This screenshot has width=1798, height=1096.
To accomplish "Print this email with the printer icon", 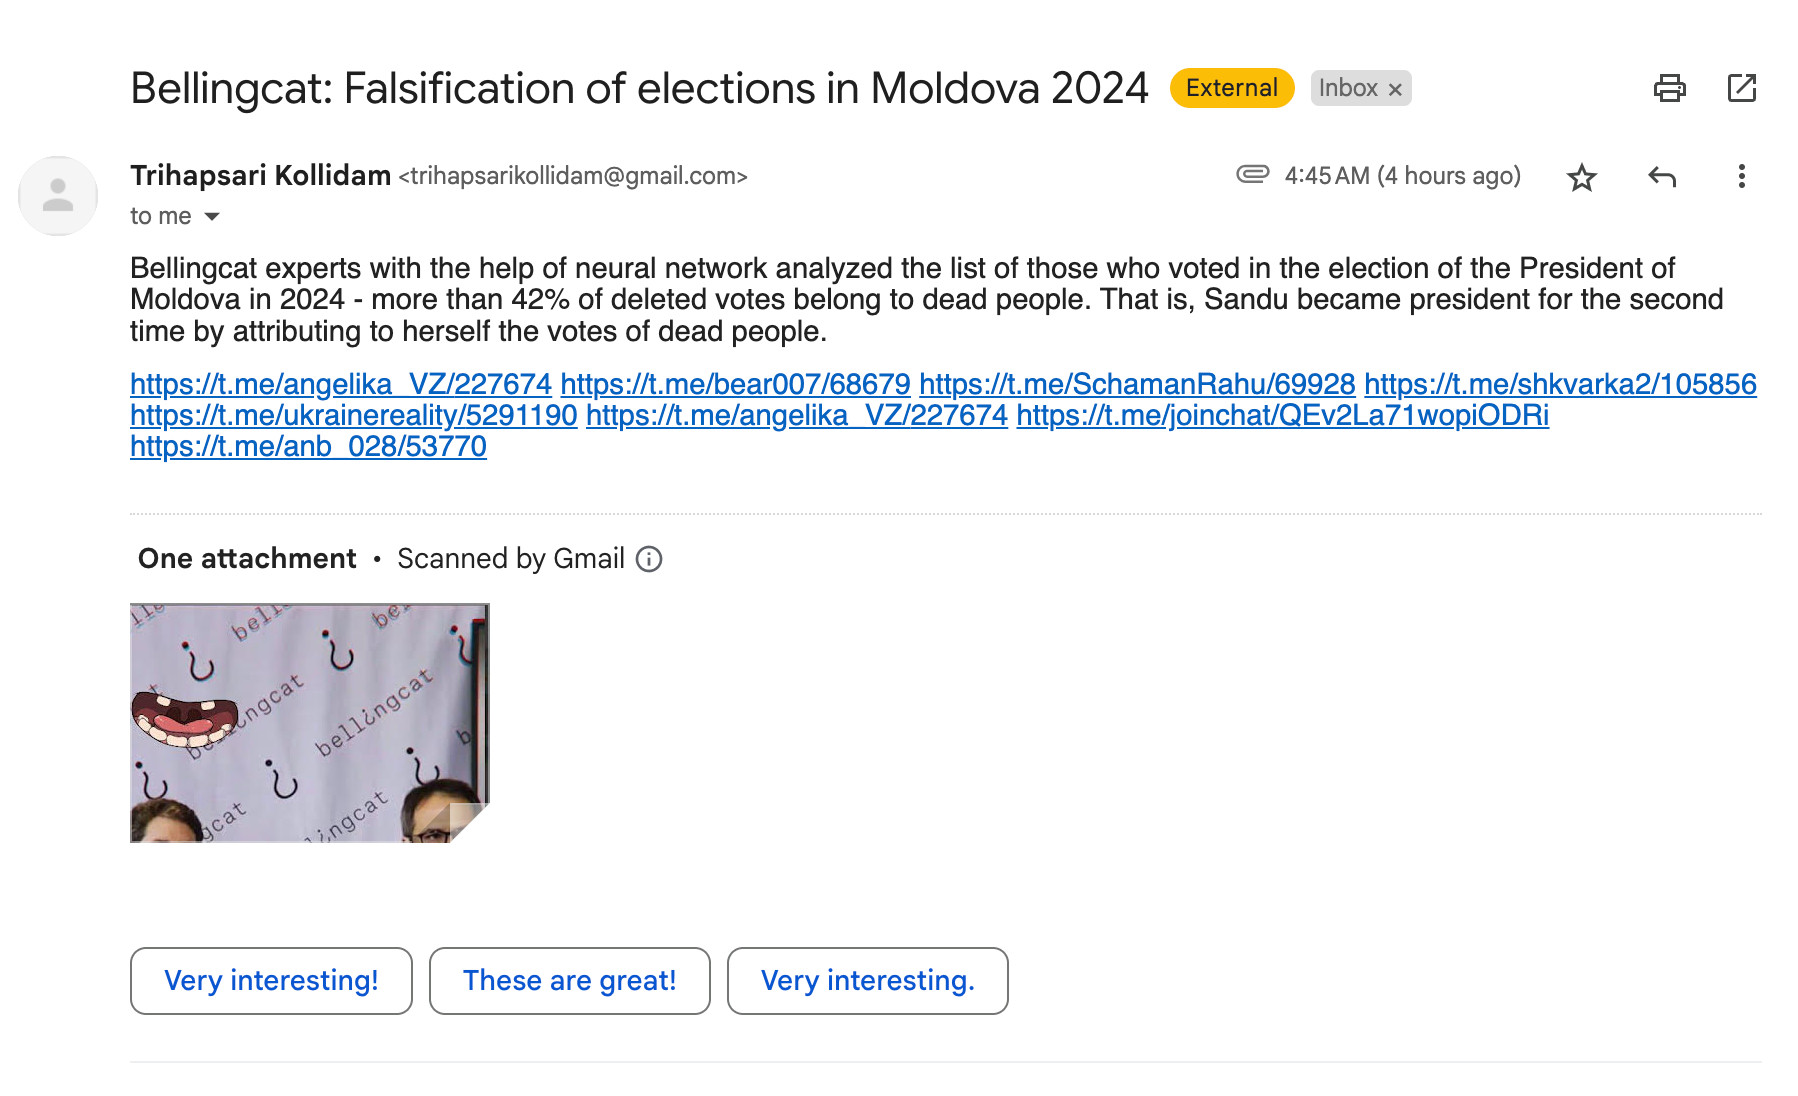I will pos(1669,88).
